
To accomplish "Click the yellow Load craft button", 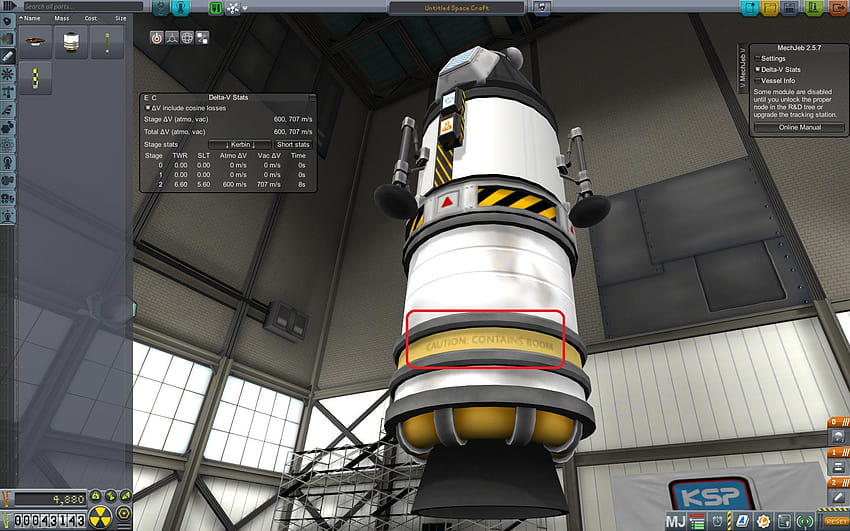I will pos(770,8).
